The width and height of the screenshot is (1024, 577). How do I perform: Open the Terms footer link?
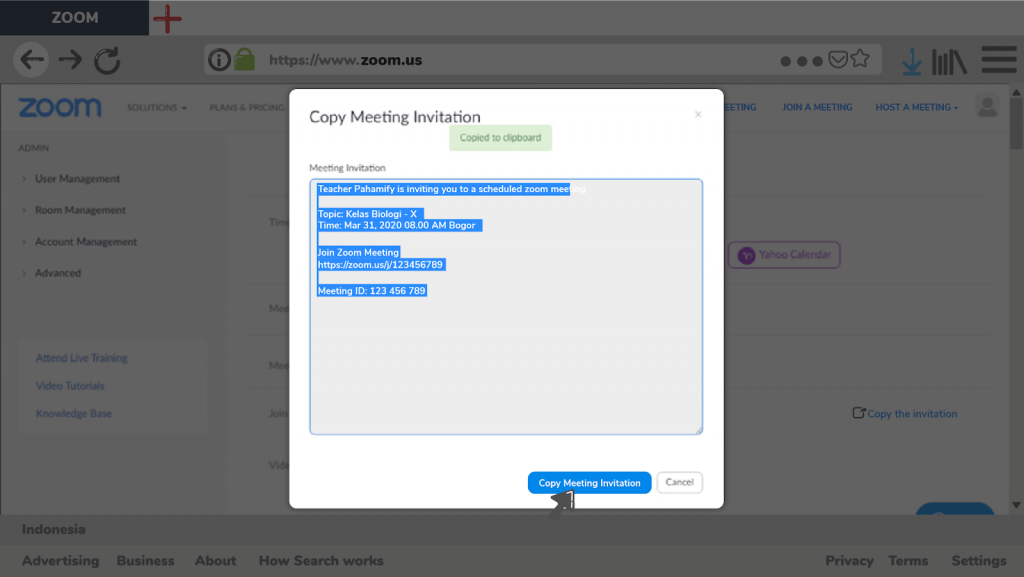point(908,561)
